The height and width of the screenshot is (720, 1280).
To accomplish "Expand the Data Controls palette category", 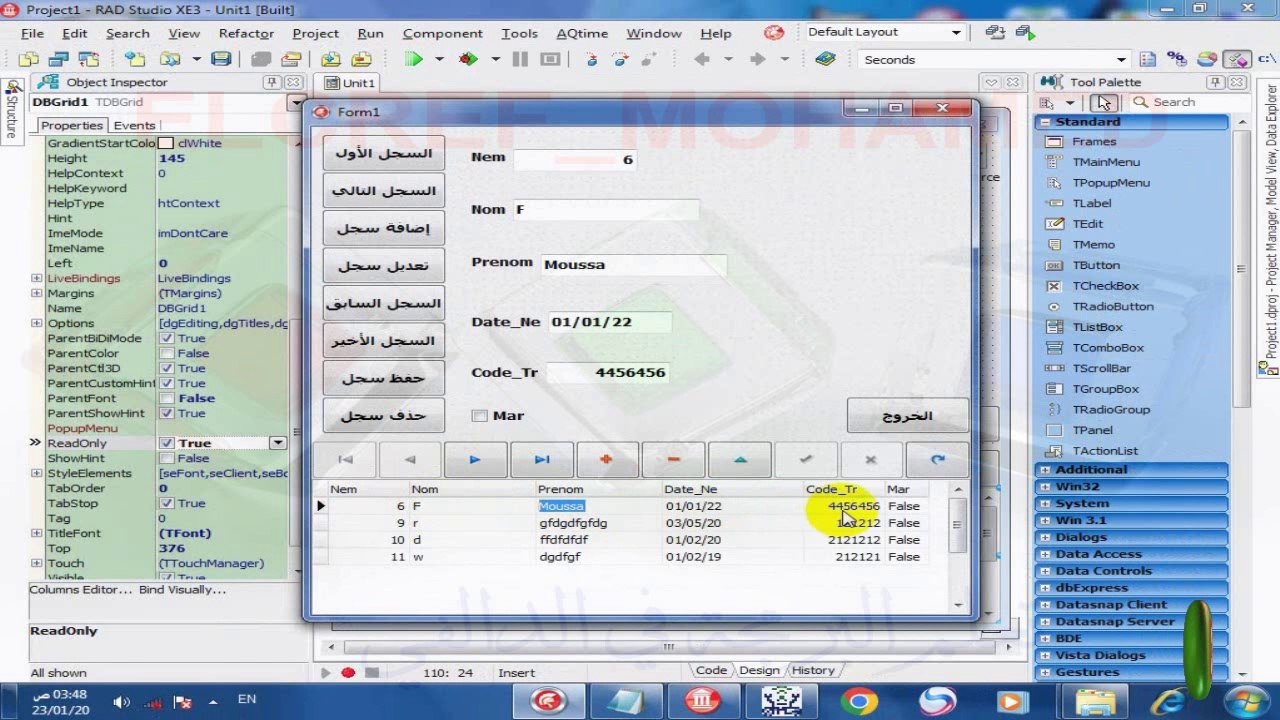I will 1045,571.
